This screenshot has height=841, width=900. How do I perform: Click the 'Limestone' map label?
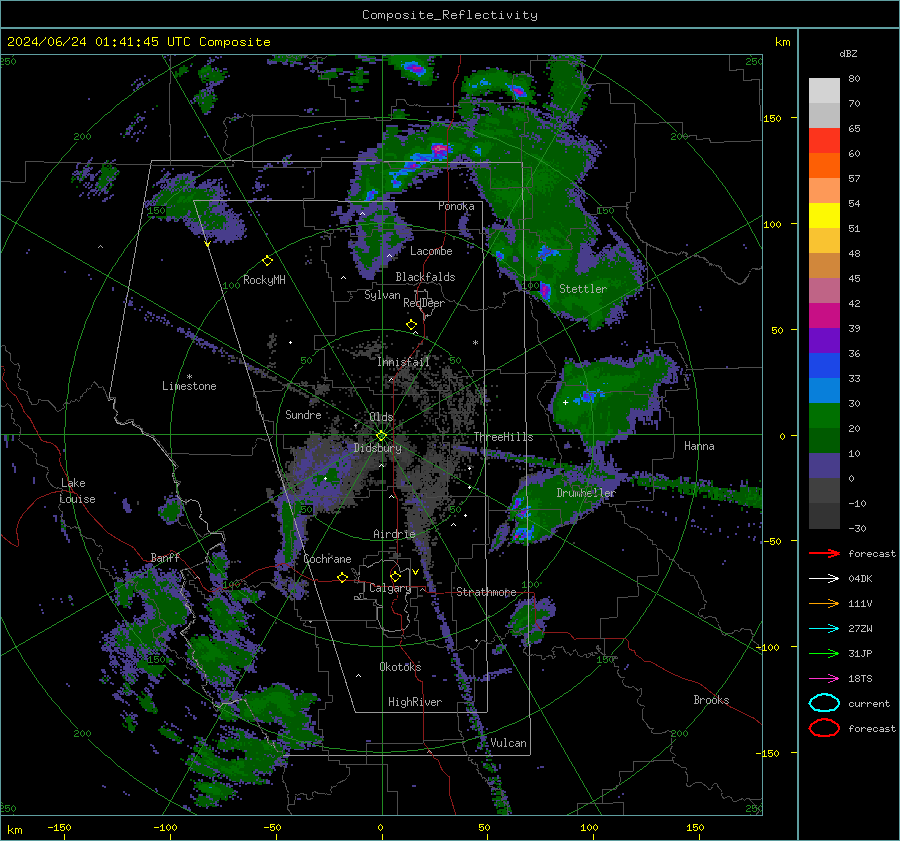189,386
